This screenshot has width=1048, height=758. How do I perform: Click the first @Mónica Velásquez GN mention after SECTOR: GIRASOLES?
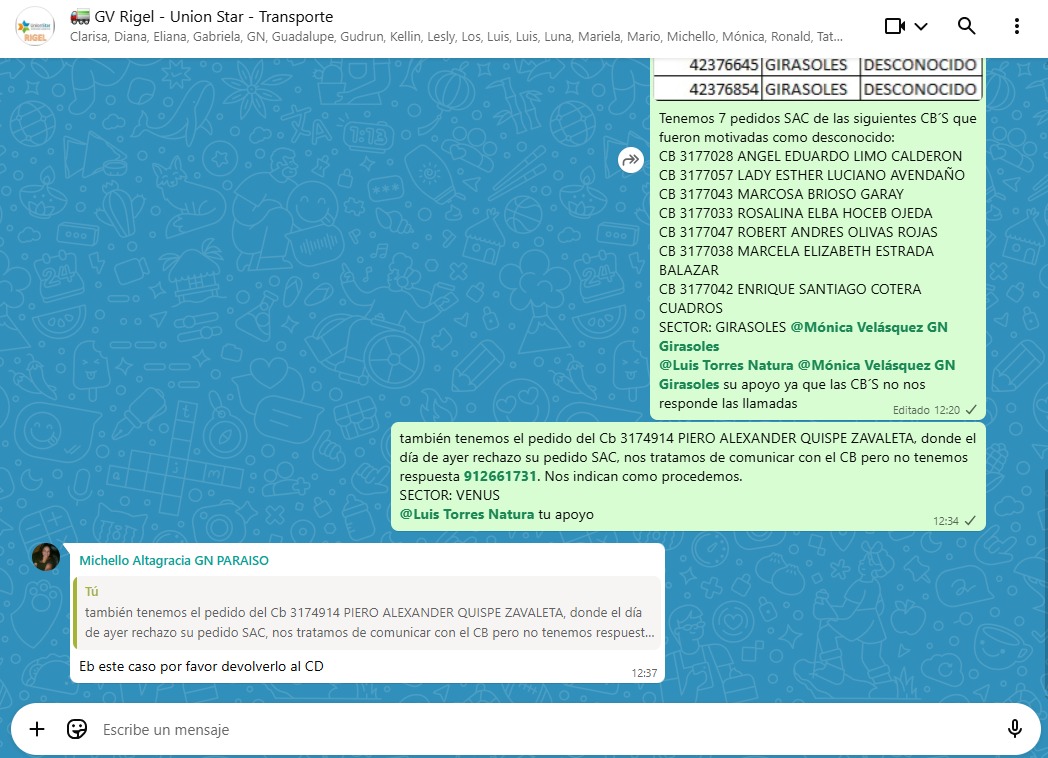[868, 327]
